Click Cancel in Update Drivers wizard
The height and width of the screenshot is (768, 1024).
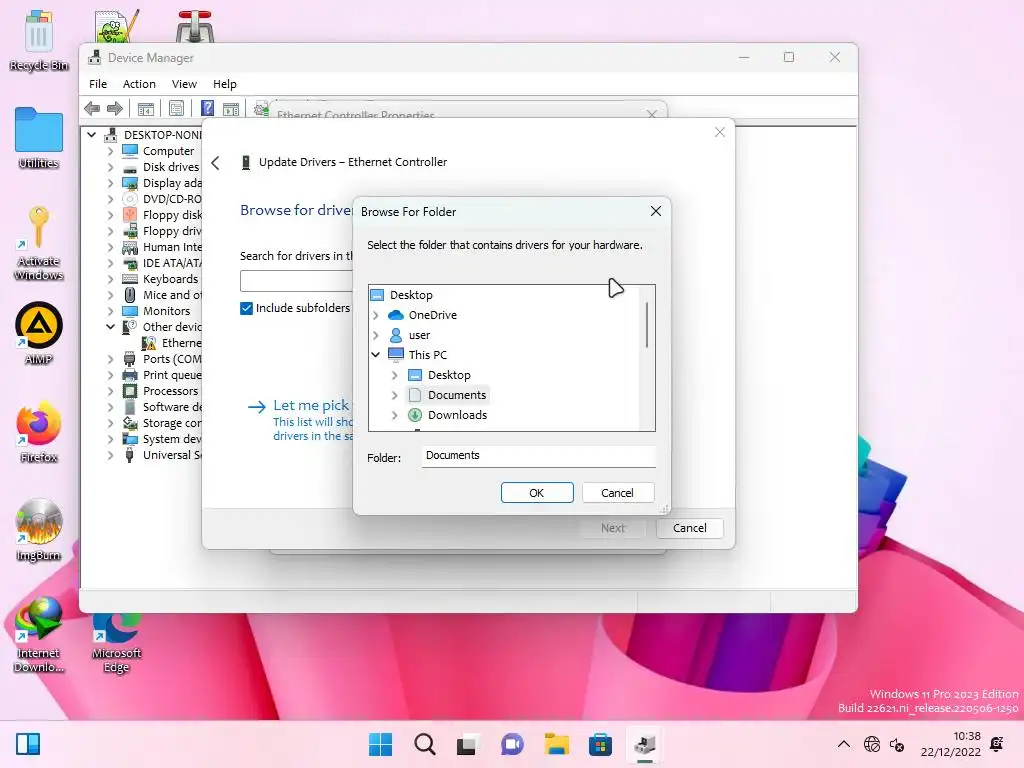(x=690, y=528)
